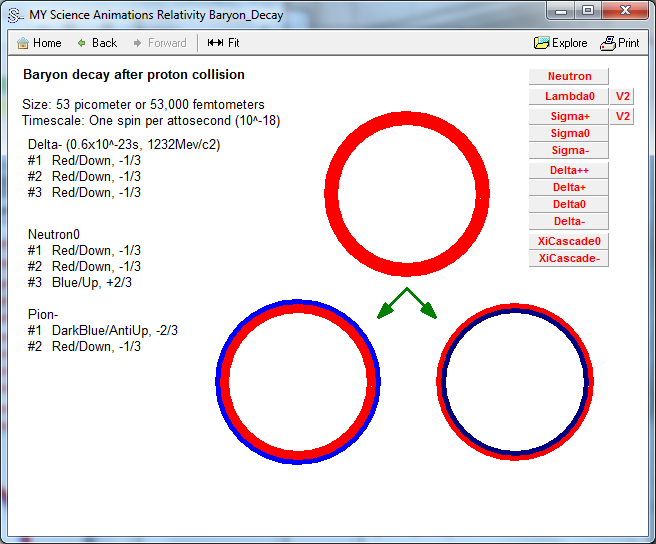The height and width of the screenshot is (544, 656).
Task: Choose the Sigma- decay
Action: tap(568, 150)
